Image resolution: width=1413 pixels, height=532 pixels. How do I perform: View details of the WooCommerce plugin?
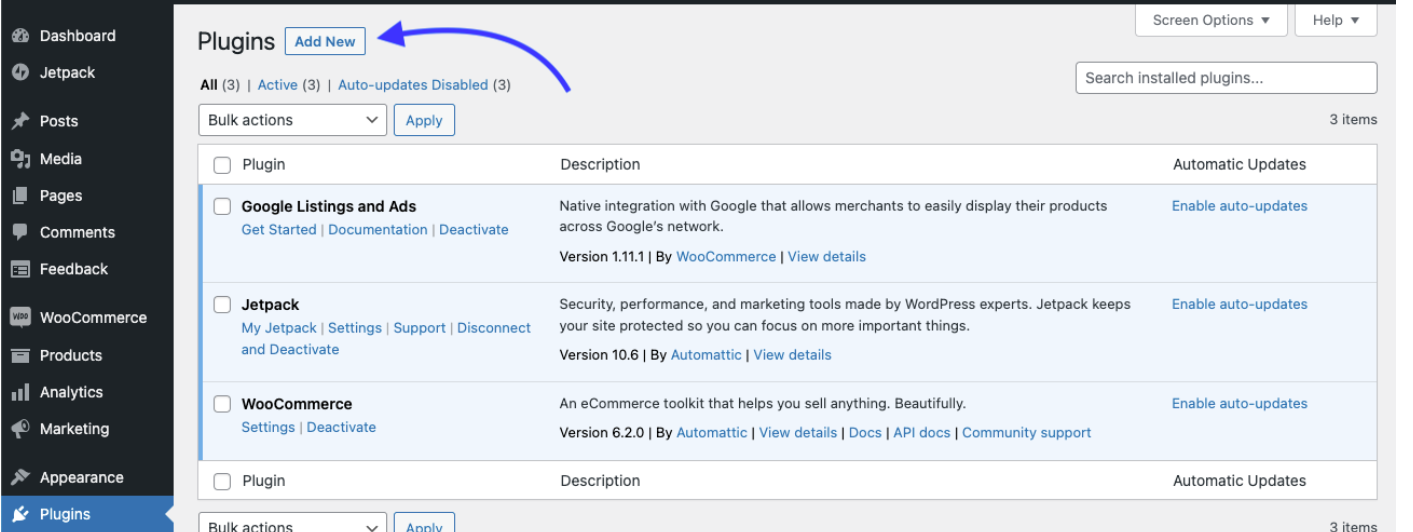tap(798, 432)
